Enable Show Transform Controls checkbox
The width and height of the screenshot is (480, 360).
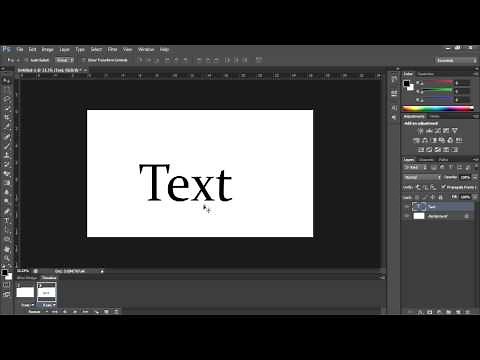pos(84,60)
